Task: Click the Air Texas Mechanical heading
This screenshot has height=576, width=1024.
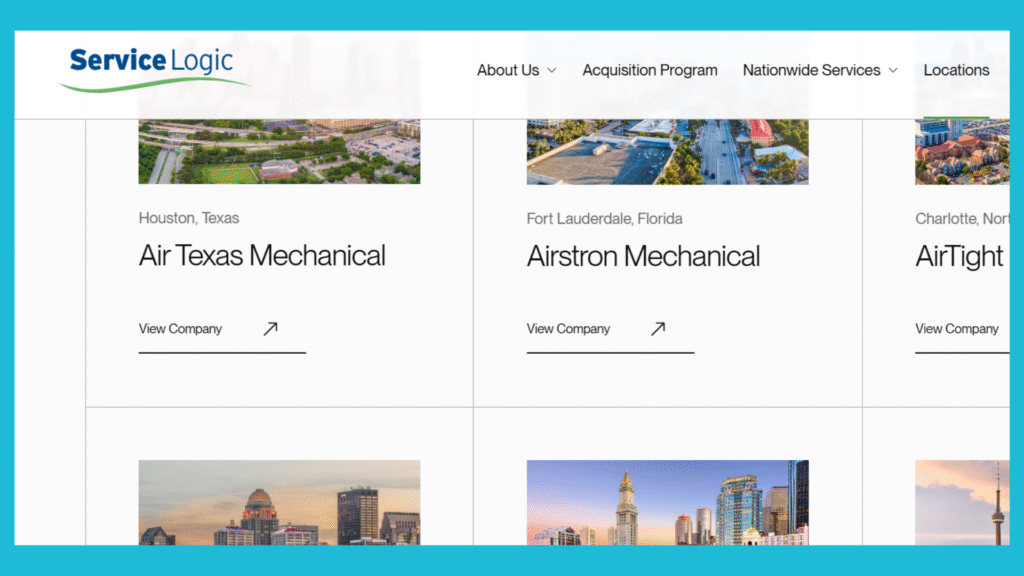Action: point(262,255)
